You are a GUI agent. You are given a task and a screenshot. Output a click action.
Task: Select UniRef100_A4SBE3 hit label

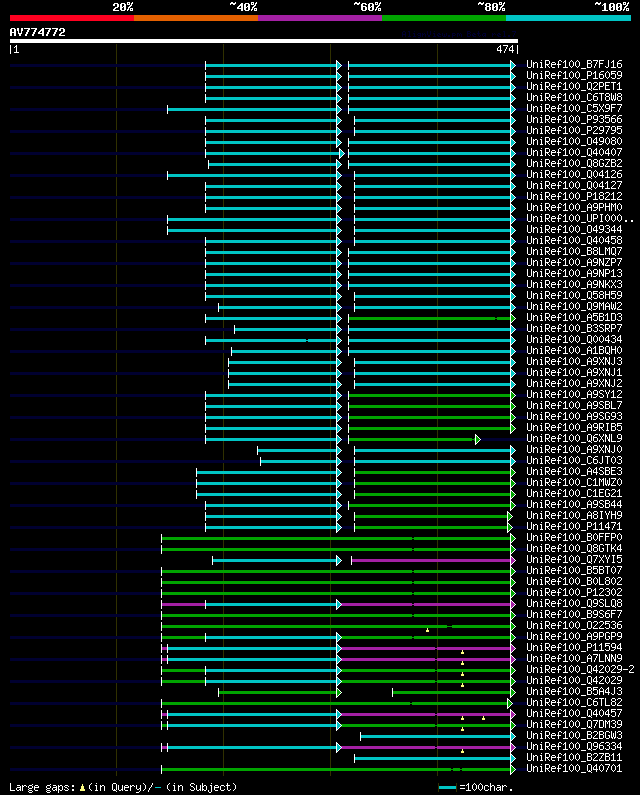point(574,472)
